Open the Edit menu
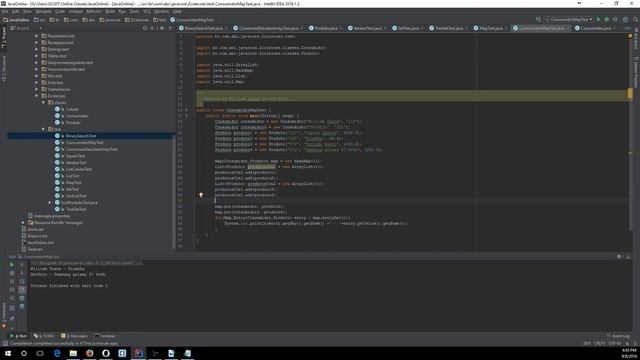This screenshot has width=640, height=360. 16,11
